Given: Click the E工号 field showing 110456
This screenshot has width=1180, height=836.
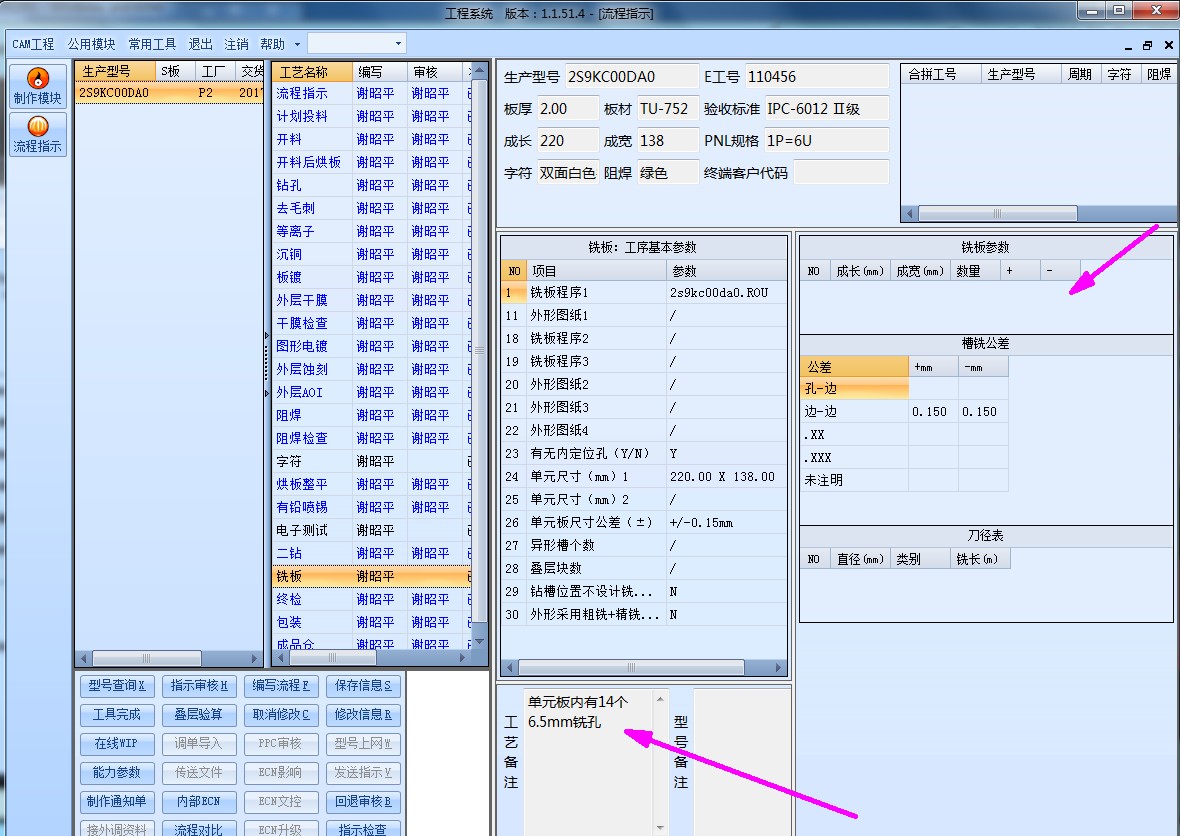Looking at the screenshot, I should [x=817, y=77].
